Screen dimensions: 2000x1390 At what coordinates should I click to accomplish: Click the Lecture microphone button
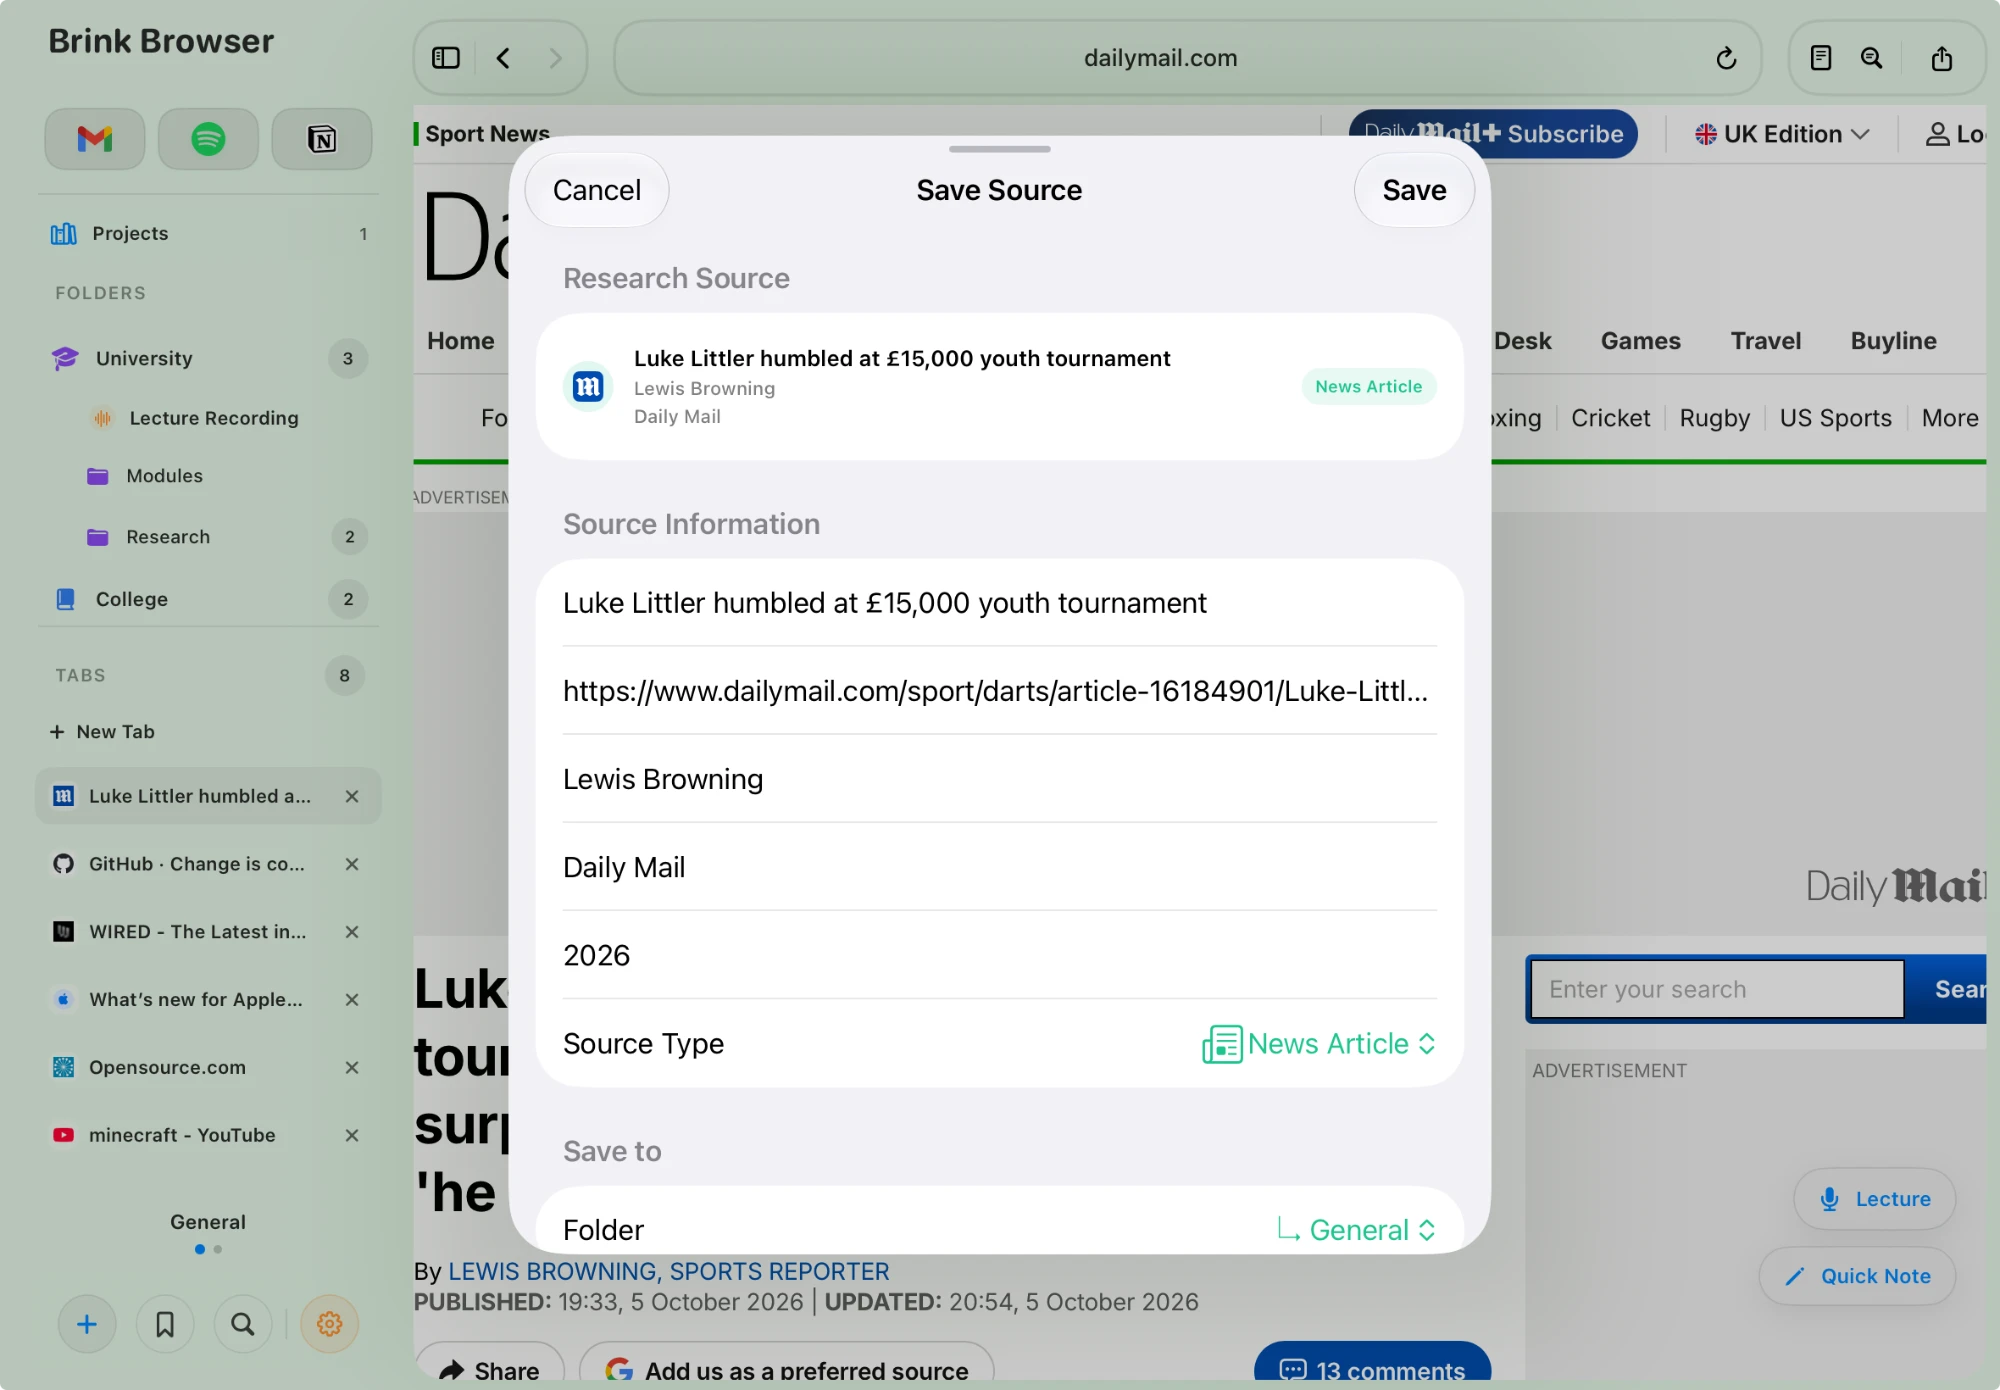tap(1874, 1199)
